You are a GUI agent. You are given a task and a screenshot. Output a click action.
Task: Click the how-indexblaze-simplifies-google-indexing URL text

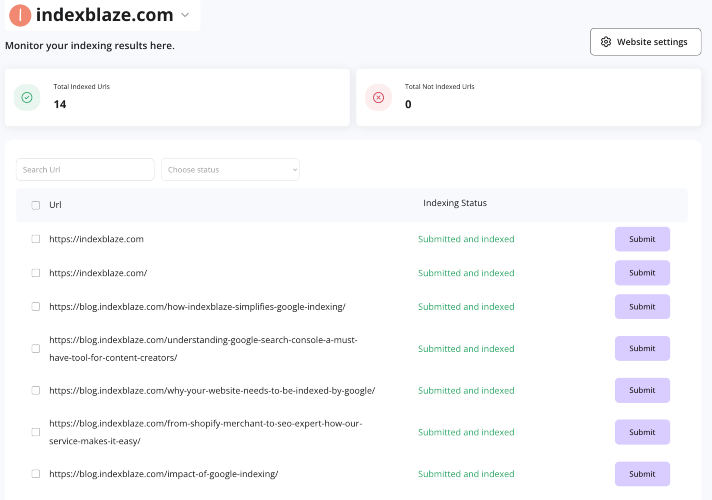pos(198,307)
